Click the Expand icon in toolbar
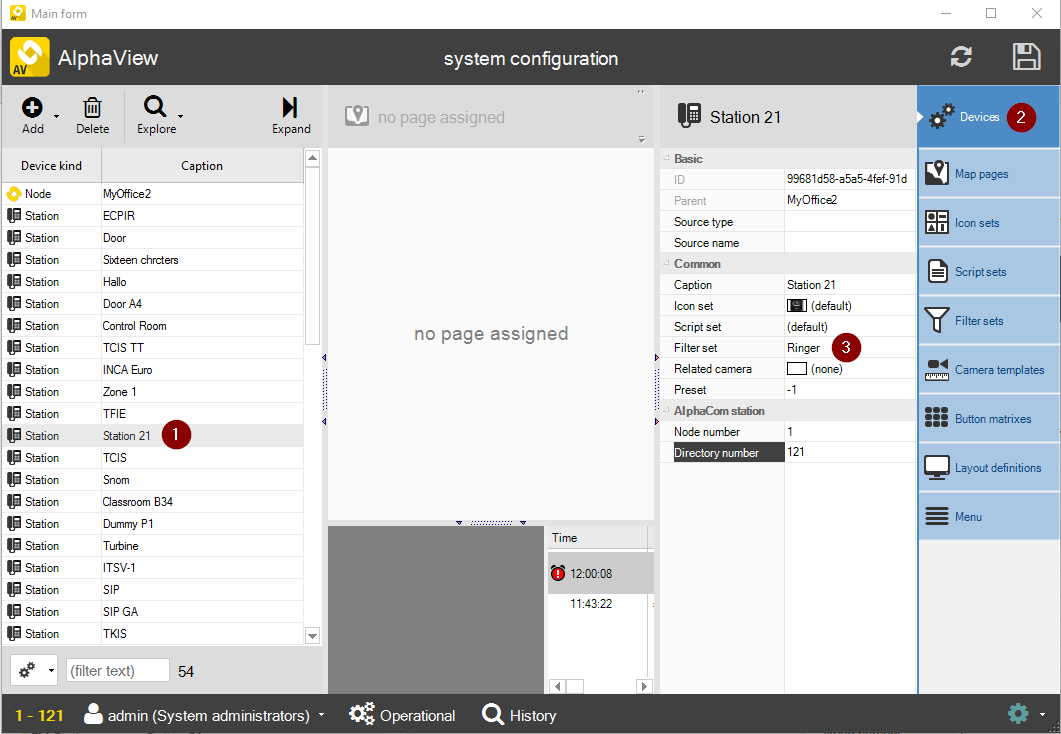1061x734 pixels. click(290, 108)
